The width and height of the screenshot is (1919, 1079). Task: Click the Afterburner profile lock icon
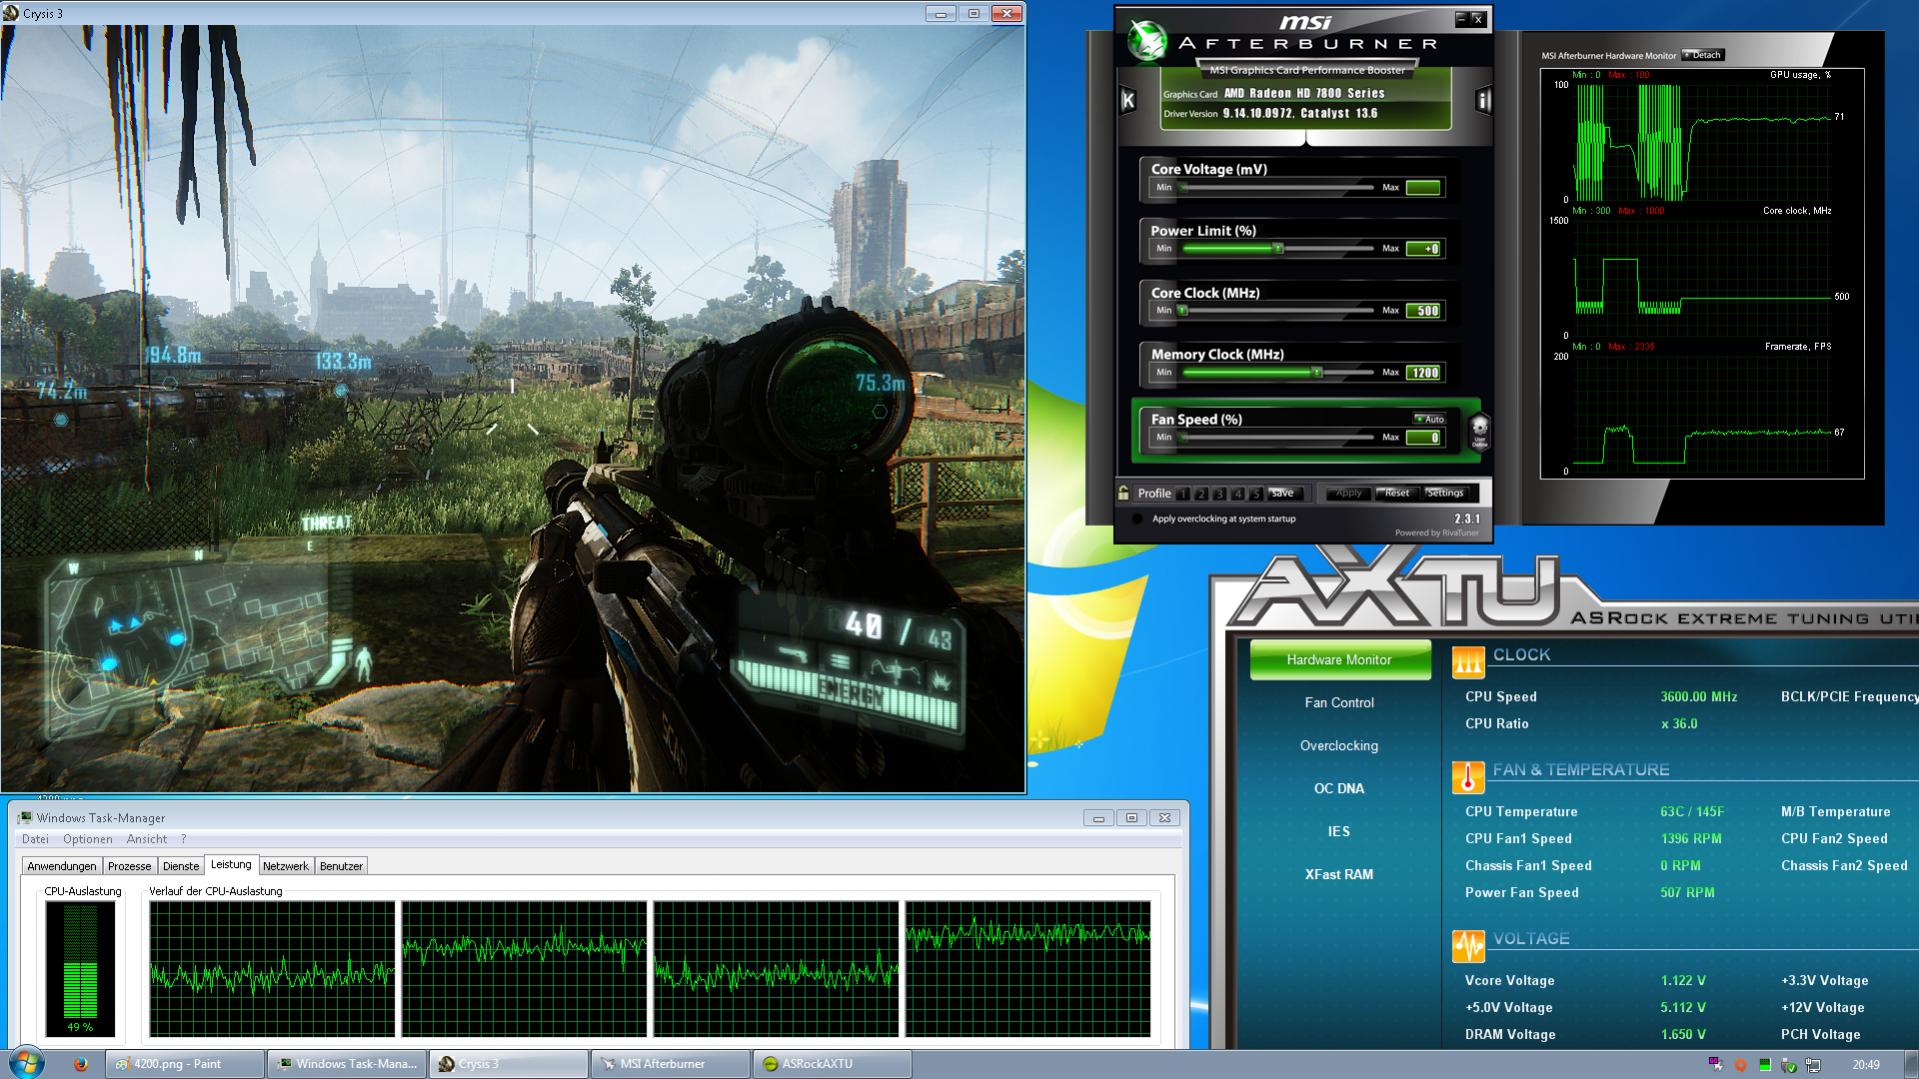[x=1123, y=492]
